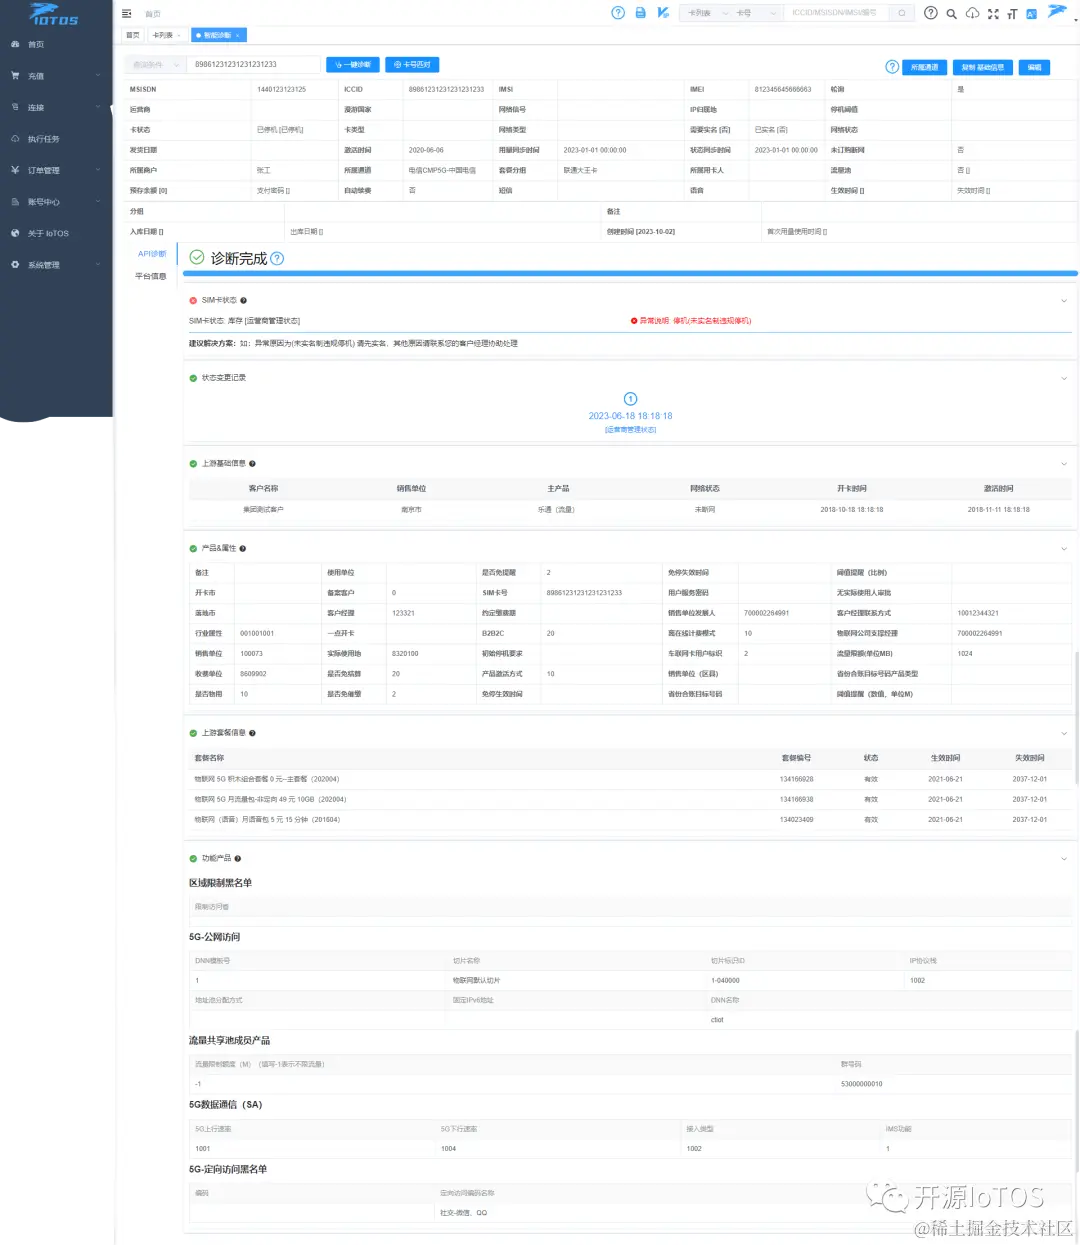Open 关于 IoTOS in the sidebar
The height and width of the screenshot is (1245, 1080).
(56, 234)
